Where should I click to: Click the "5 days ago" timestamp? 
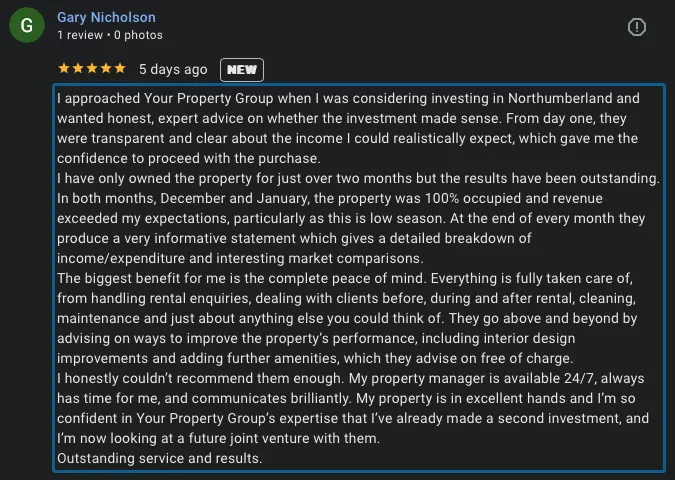click(x=173, y=69)
